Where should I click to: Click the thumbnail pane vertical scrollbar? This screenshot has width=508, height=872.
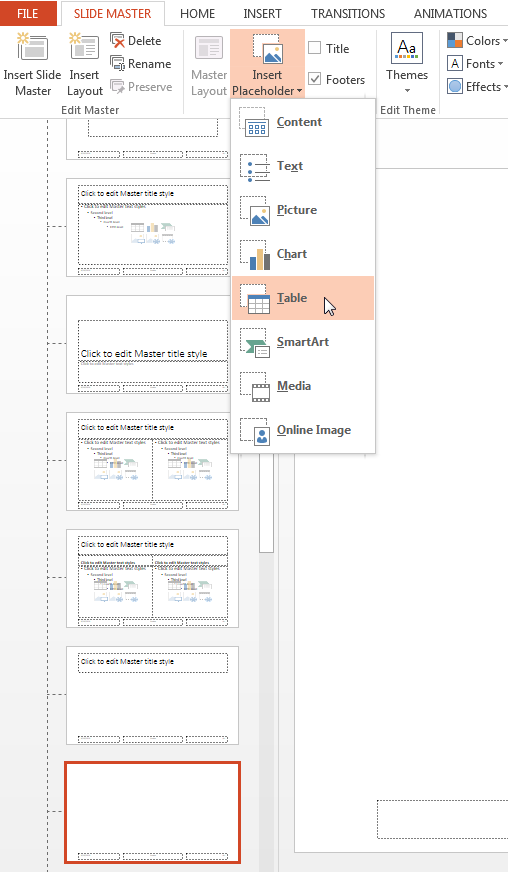267,503
